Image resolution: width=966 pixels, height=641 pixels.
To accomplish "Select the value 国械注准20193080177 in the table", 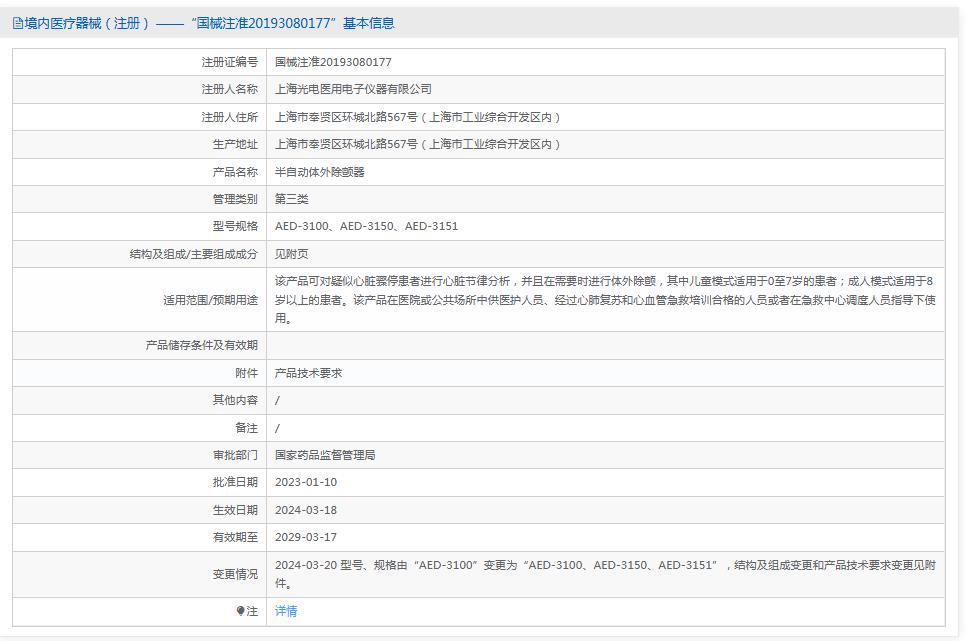I will (x=333, y=62).
